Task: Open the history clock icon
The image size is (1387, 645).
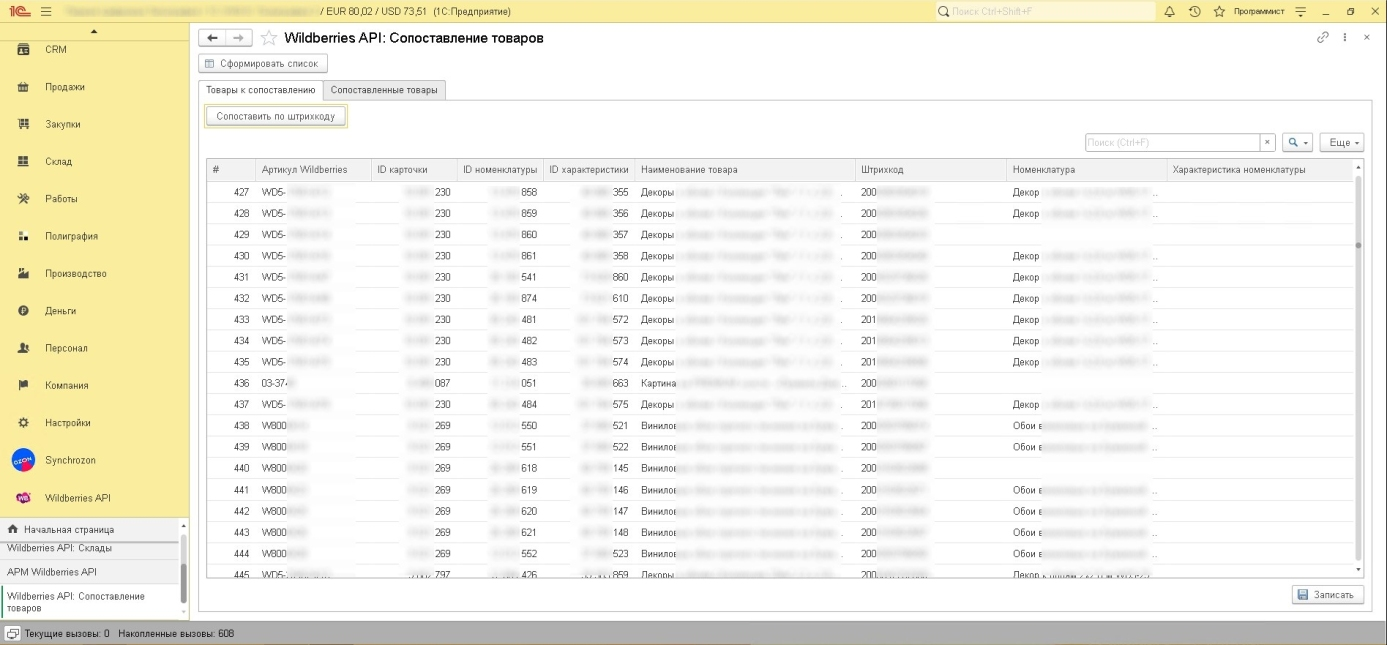Action: [1194, 11]
